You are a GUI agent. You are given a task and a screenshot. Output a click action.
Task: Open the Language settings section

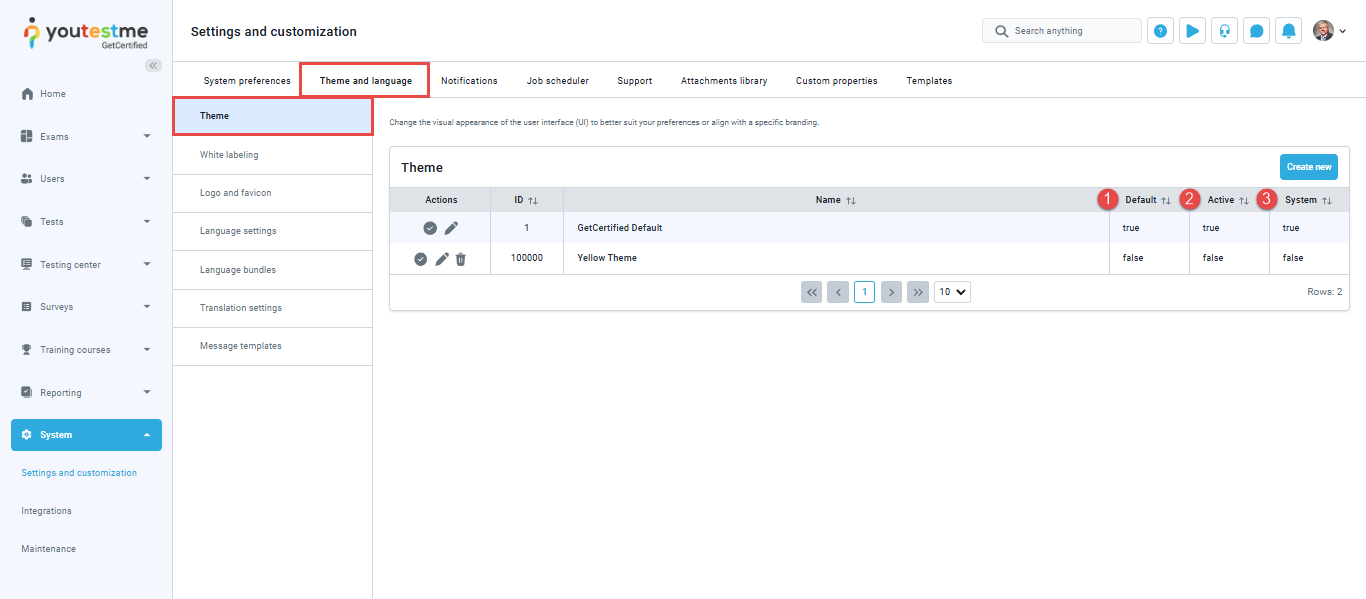238,231
